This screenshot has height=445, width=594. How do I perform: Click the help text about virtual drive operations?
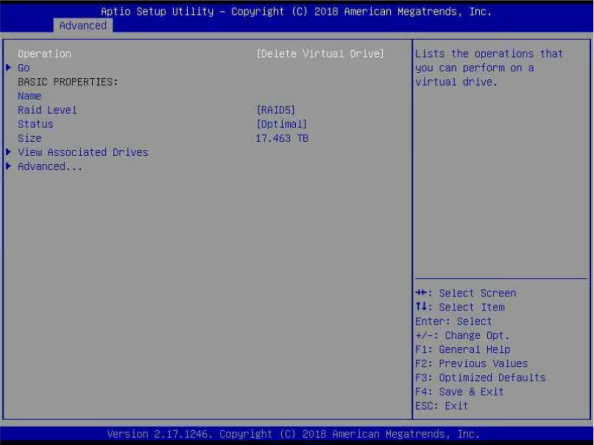click(489, 68)
